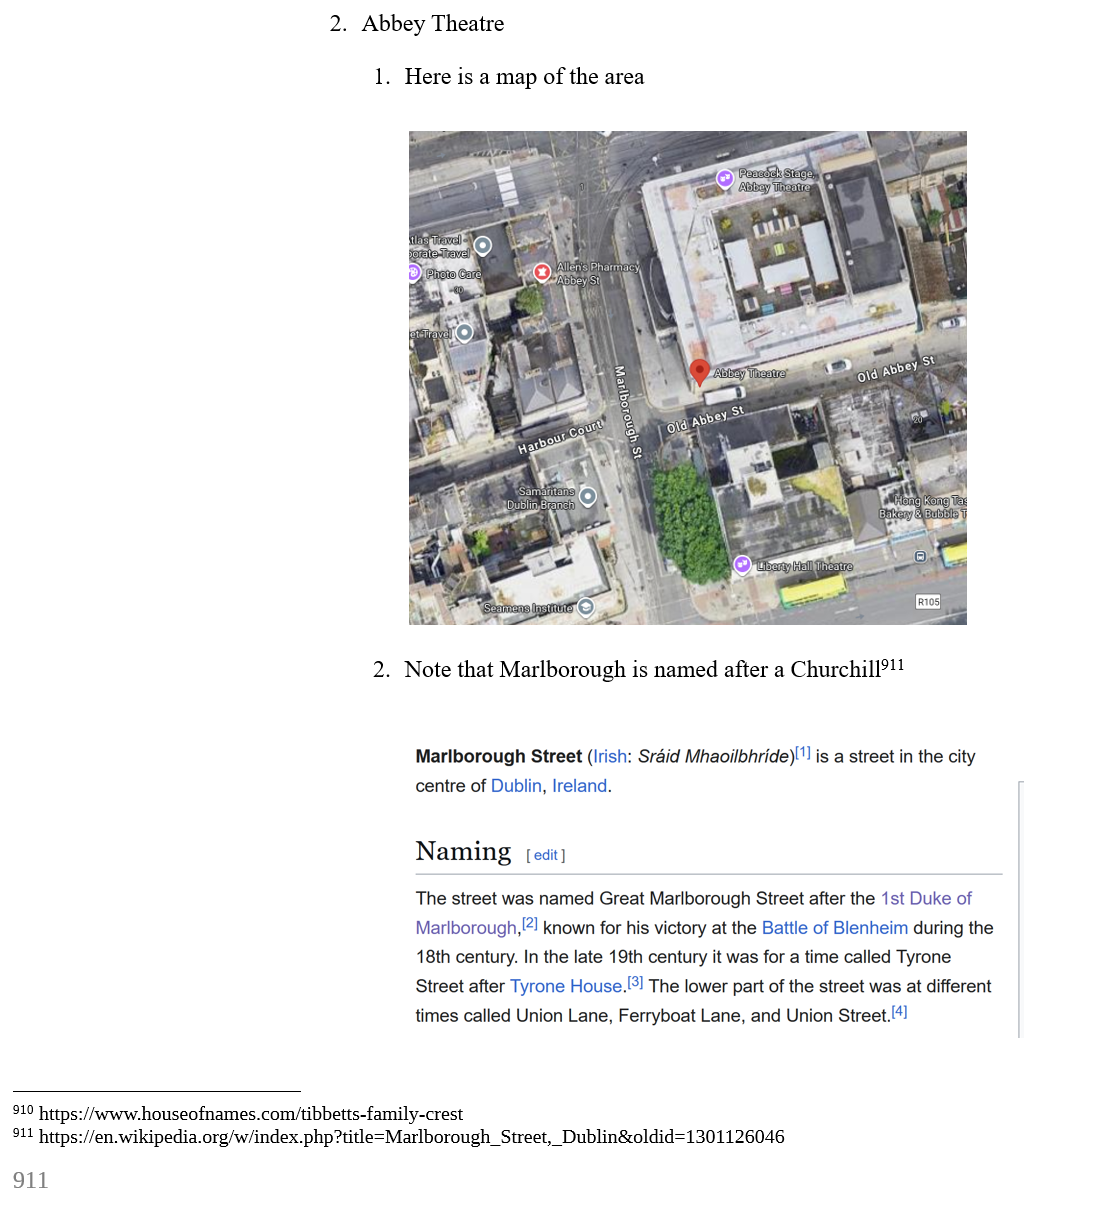Click the Allen's Pharmacy red marker
Screen dimensions: 1099x1210
point(542,272)
